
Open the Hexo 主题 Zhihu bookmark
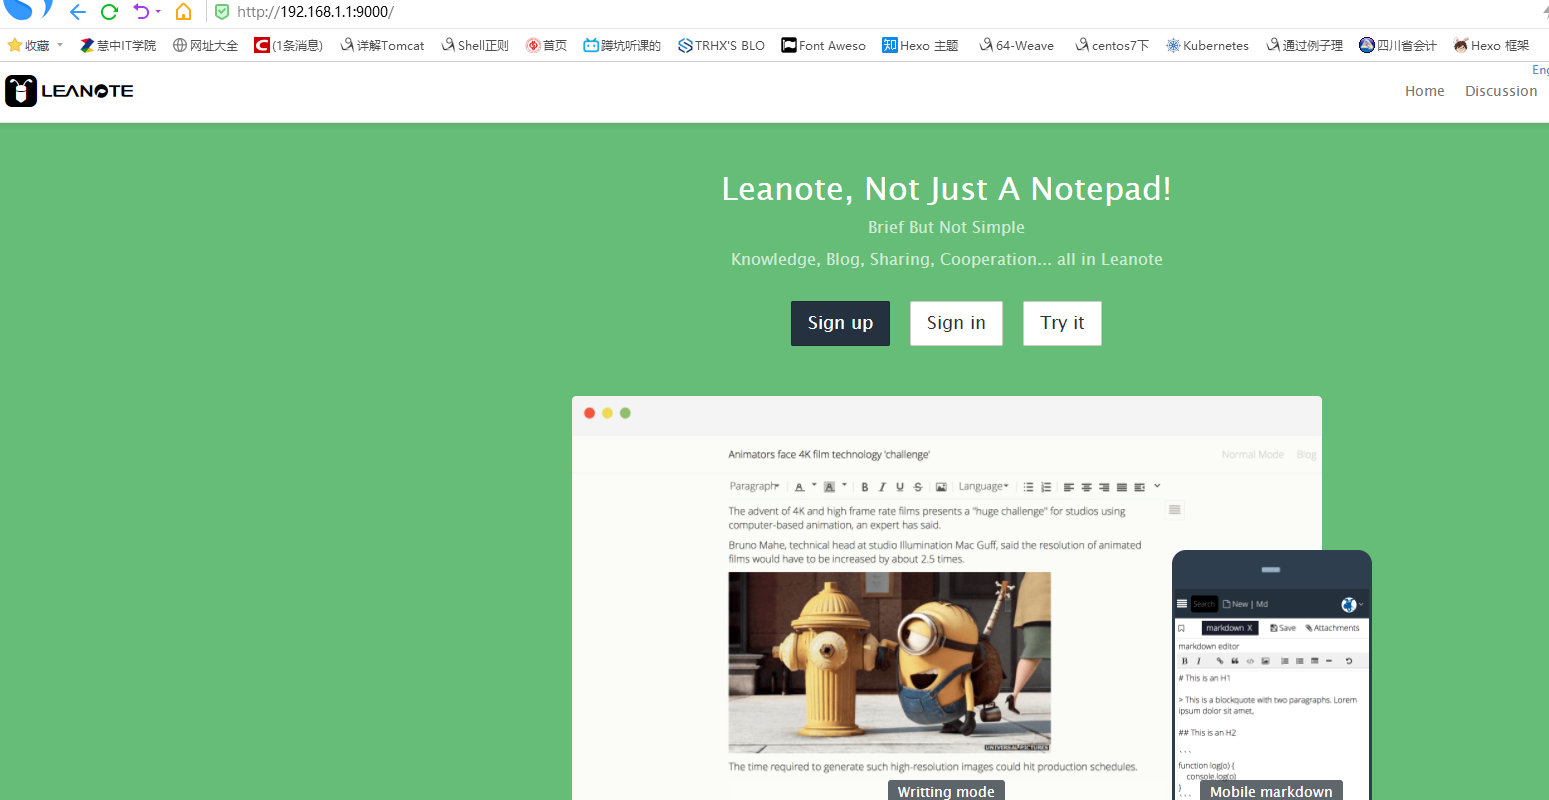pyautogui.click(x=920, y=45)
